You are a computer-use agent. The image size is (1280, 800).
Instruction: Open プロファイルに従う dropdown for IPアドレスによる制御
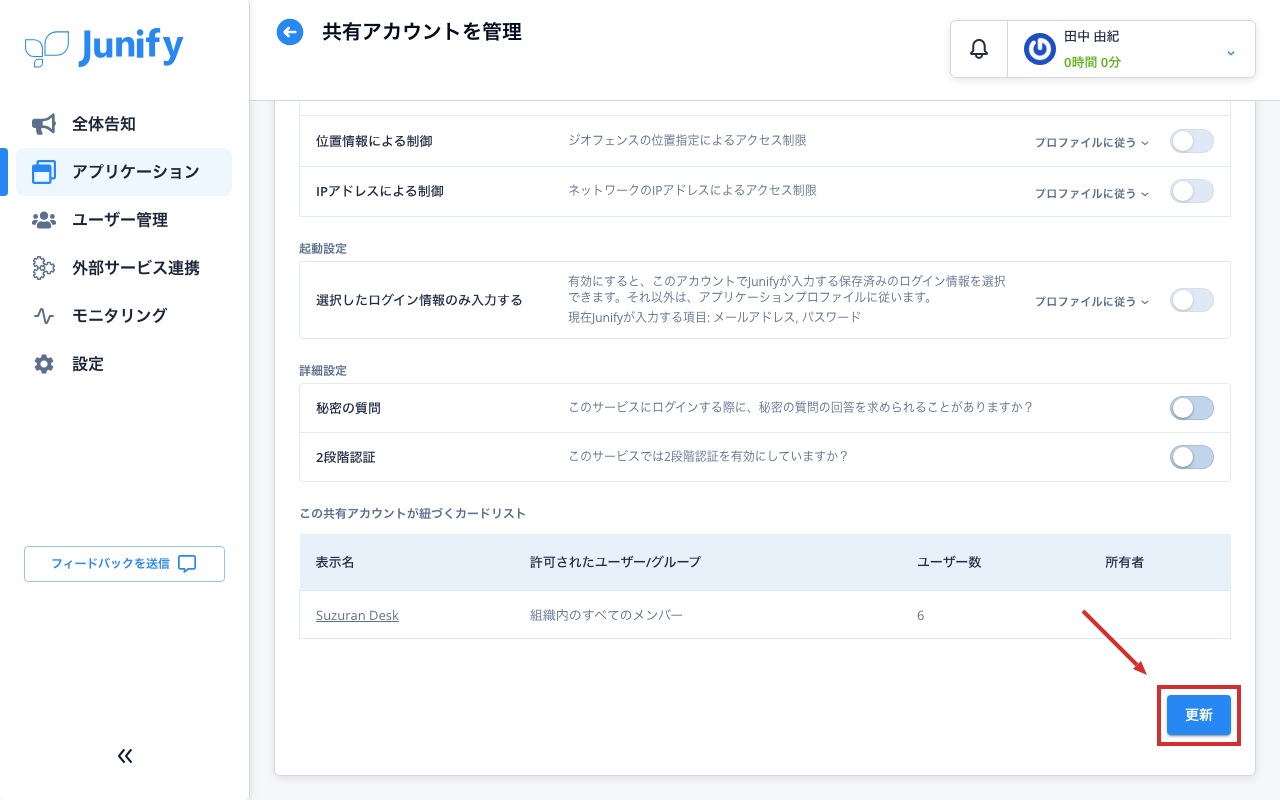(1092, 193)
